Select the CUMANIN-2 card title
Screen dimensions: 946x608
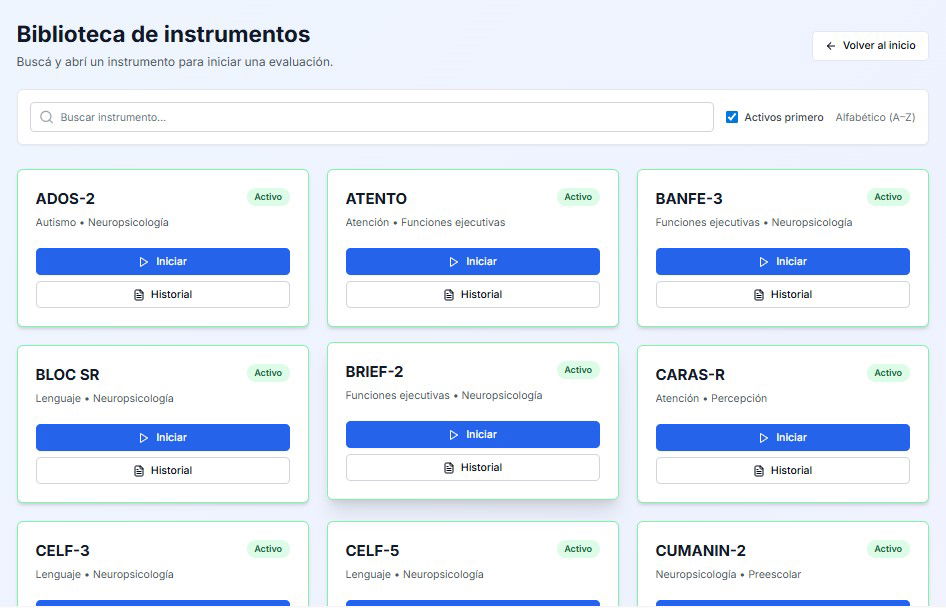tap(700, 551)
